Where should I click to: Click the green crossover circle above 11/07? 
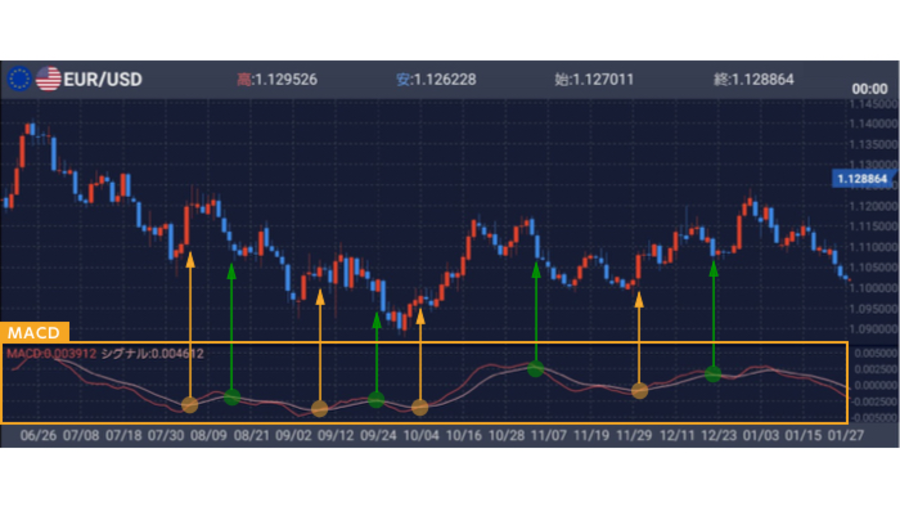tap(535, 369)
